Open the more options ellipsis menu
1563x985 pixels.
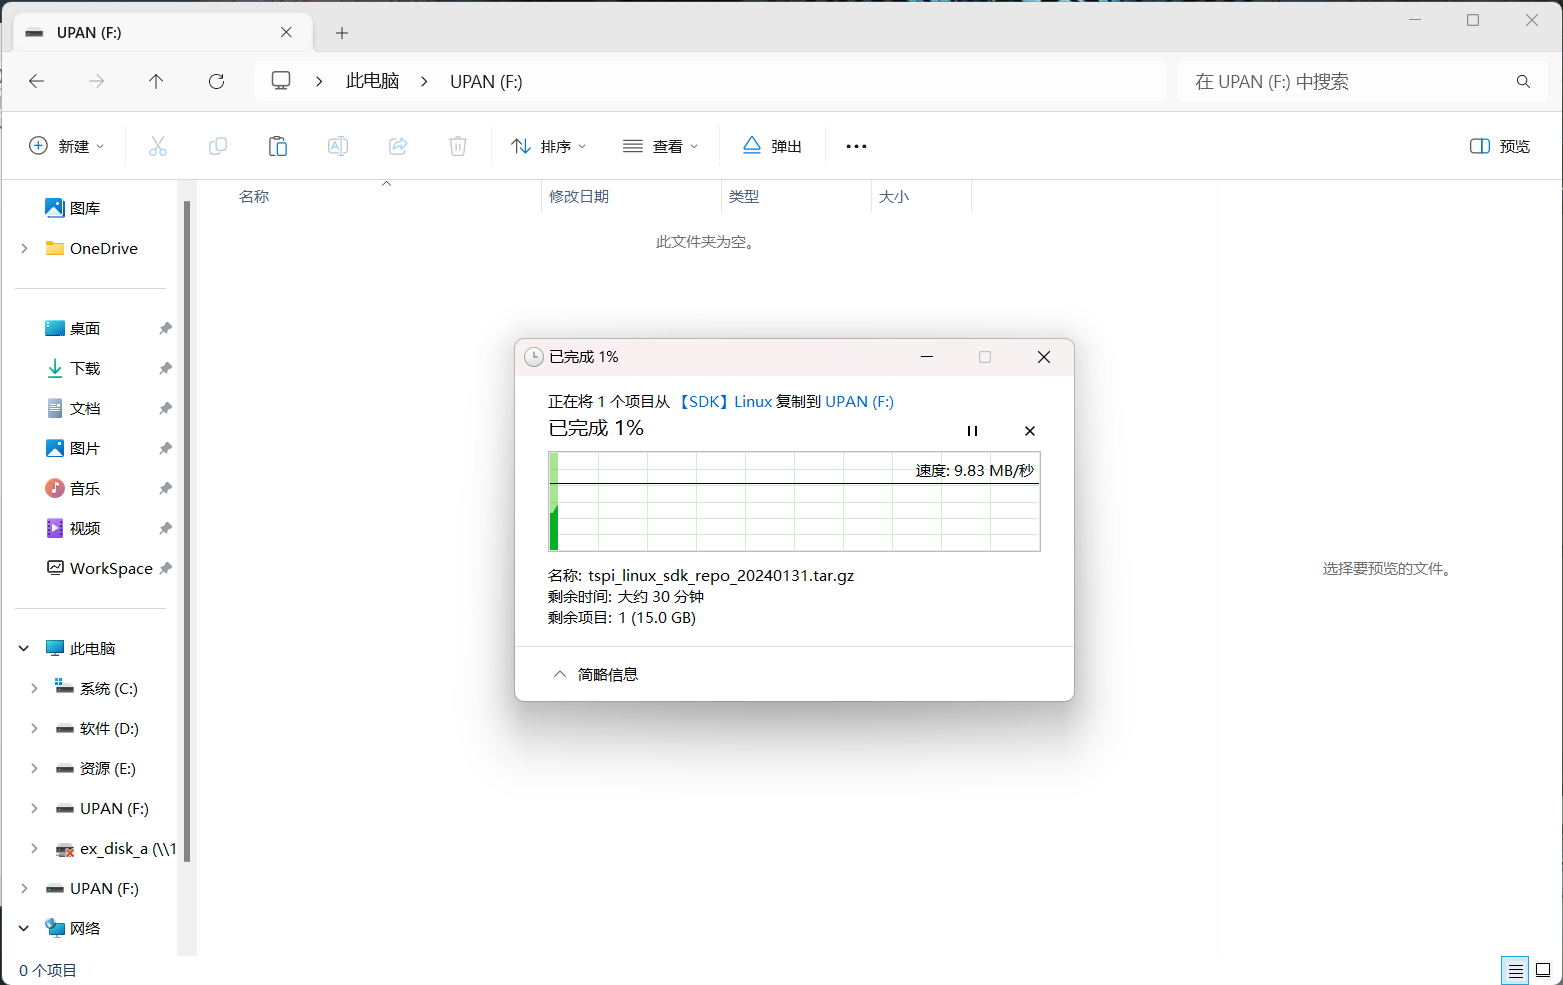[856, 146]
